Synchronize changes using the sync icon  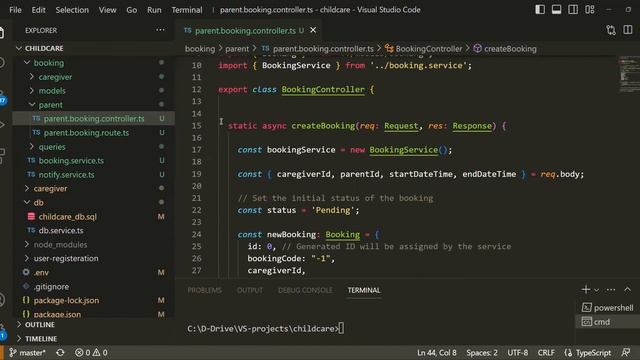[x=60, y=353]
